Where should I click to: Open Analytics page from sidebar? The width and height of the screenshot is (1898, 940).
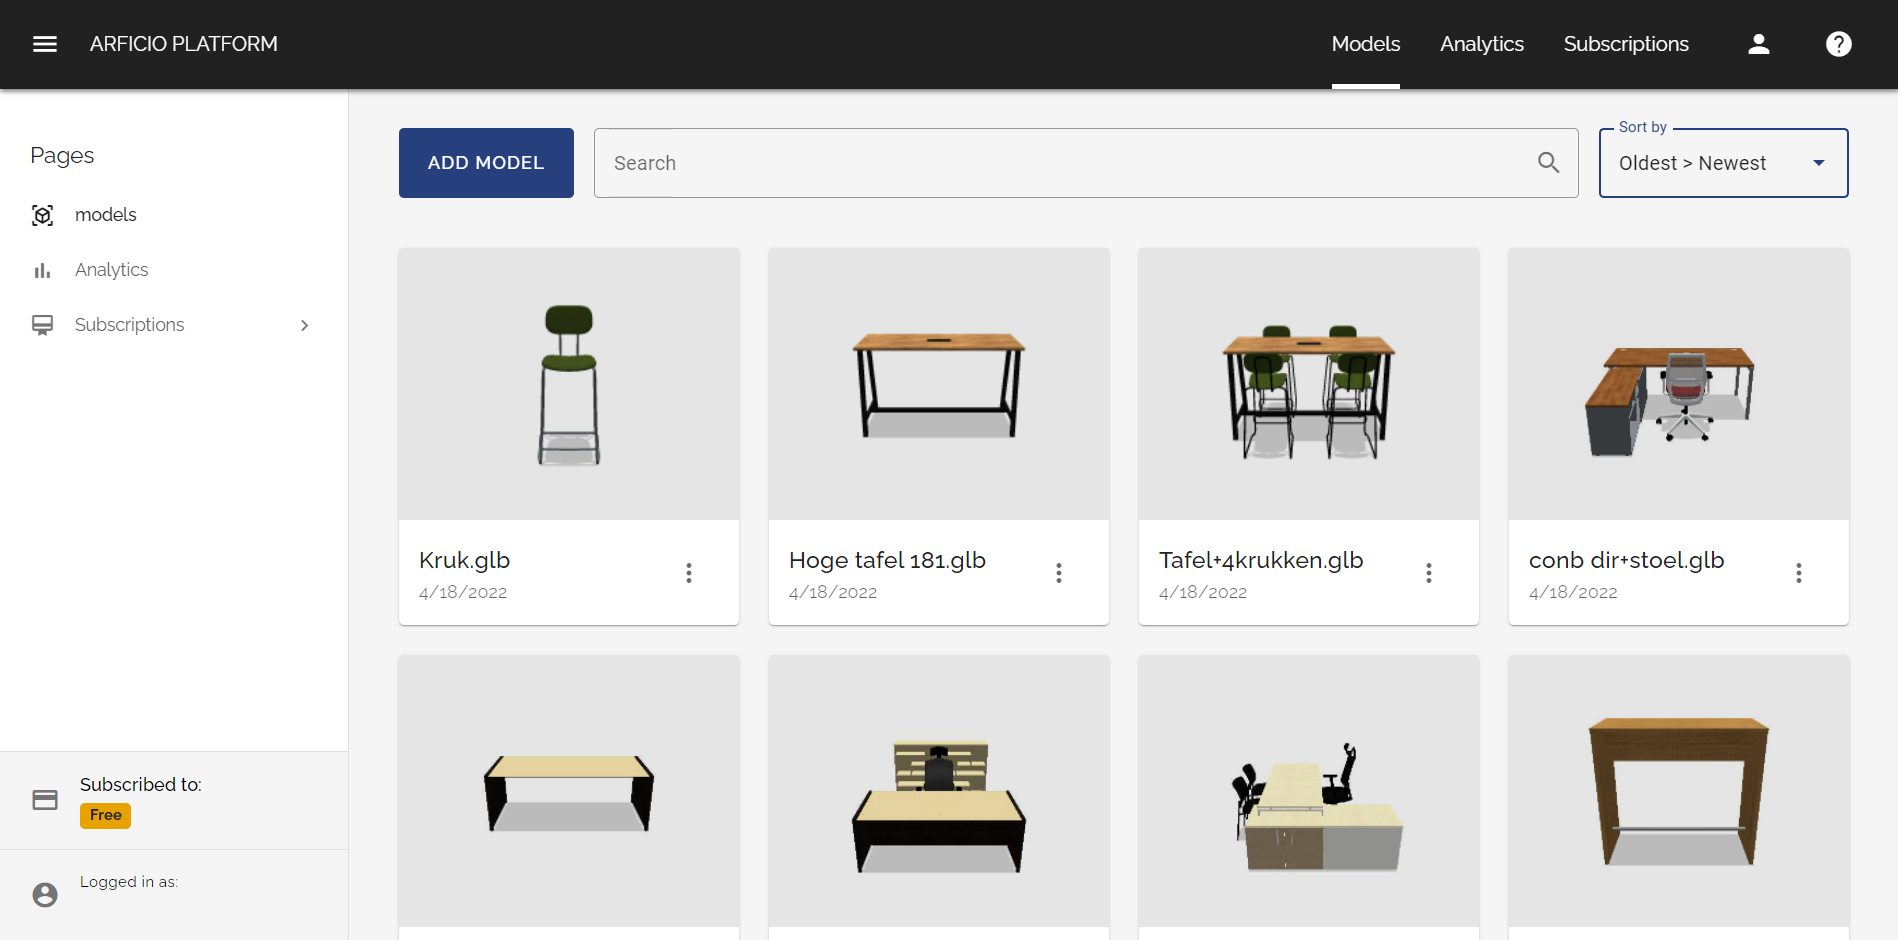tap(111, 270)
